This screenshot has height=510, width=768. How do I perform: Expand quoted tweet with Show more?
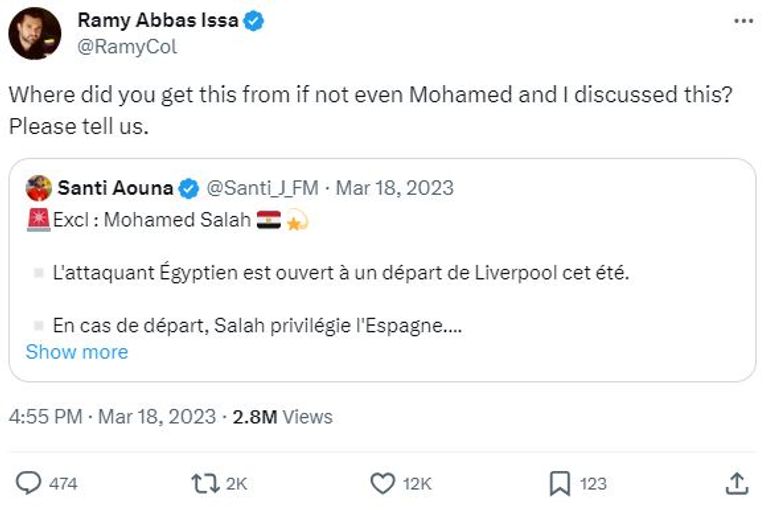(x=77, y=352)
